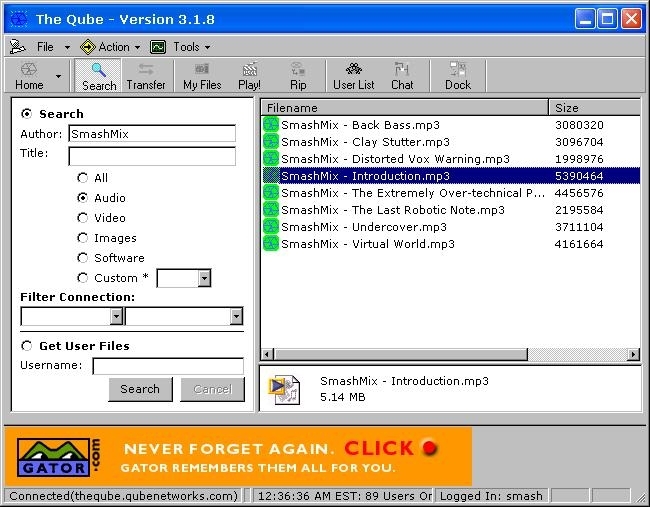Click the Cancel button
This screenshot has height=507, width=650.
pos(212,389)
